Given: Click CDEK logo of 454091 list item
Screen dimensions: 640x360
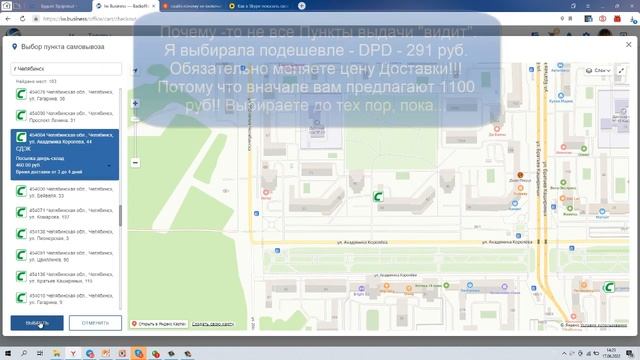Looking at the screenshot, I should 21,256.
